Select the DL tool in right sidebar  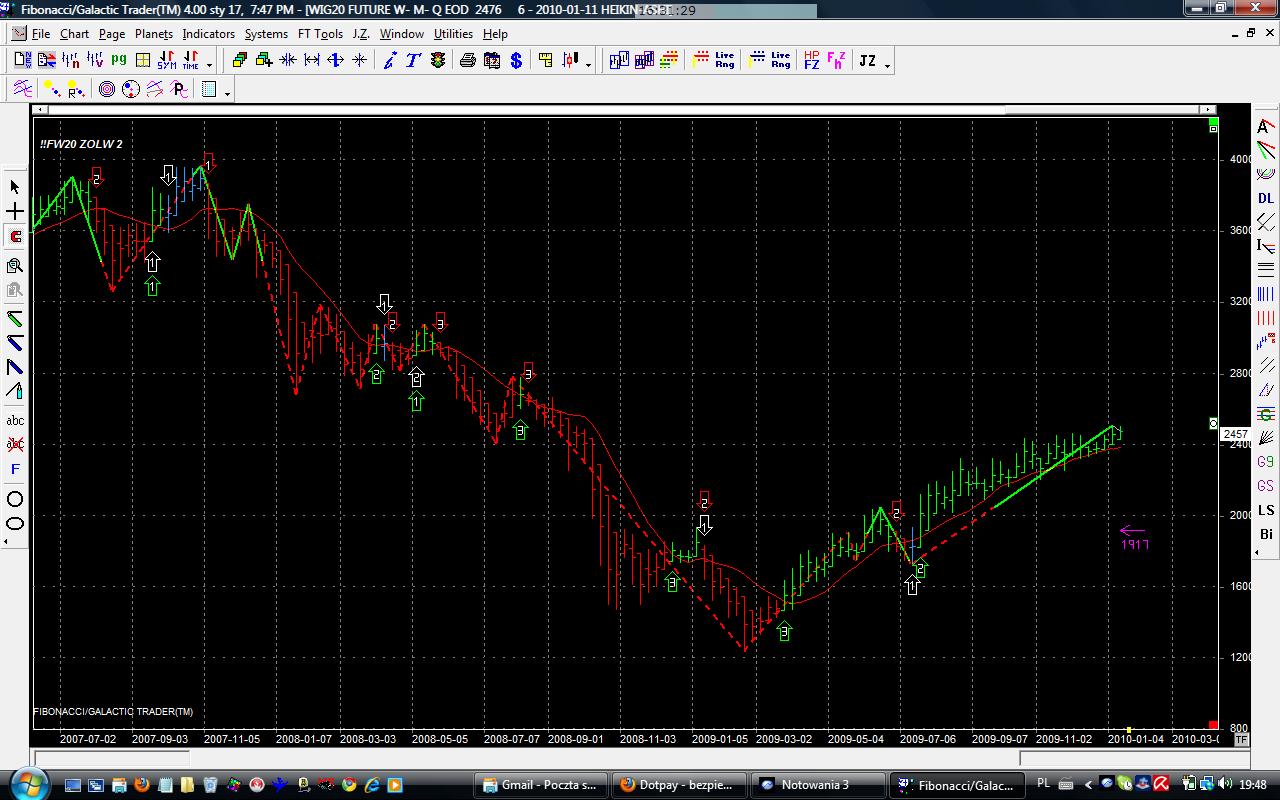tap(1266, 198)
